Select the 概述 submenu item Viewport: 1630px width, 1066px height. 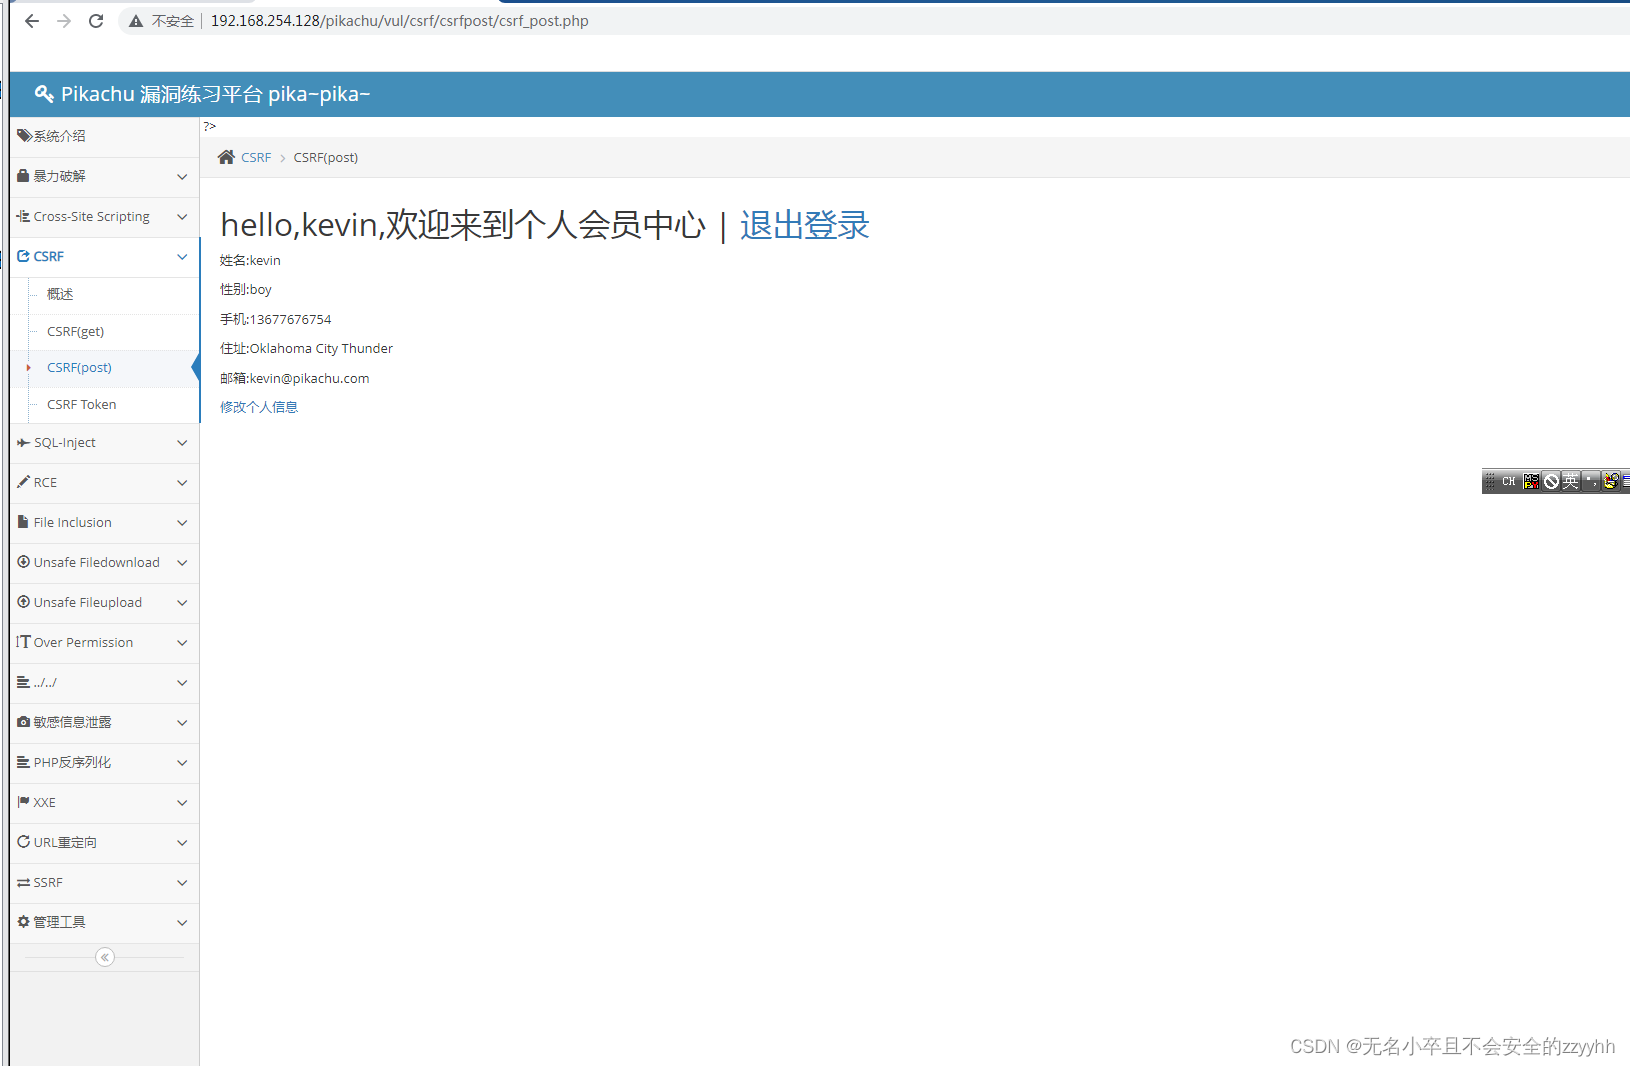click(x=60, y=294)
